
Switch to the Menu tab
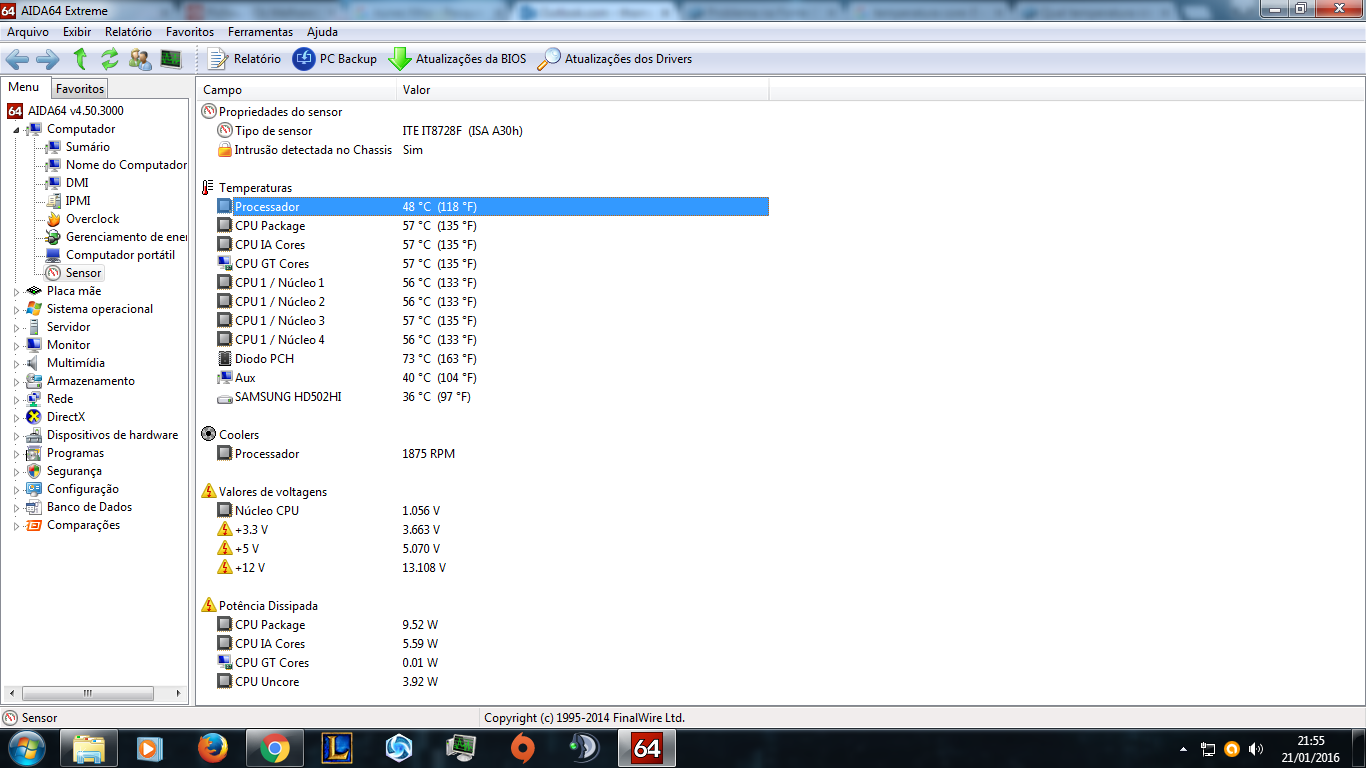24,88
